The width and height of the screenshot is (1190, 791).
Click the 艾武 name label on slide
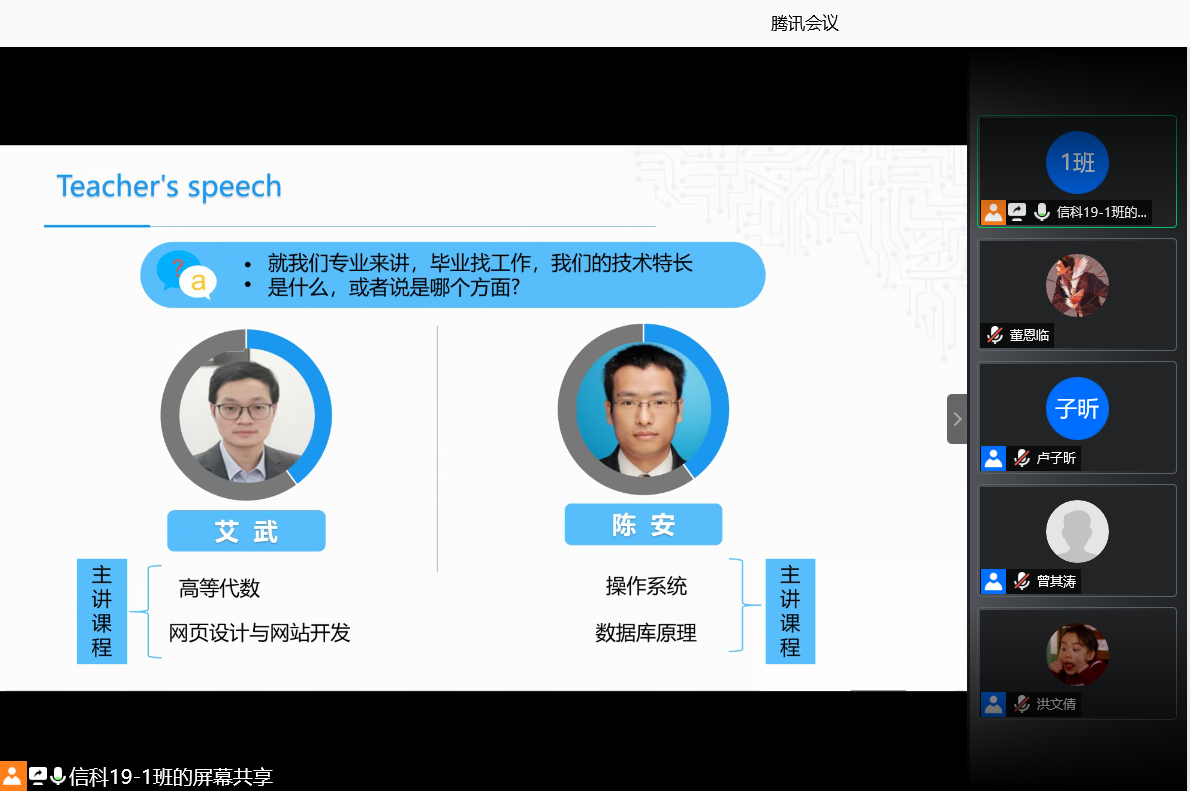(246, 531)
